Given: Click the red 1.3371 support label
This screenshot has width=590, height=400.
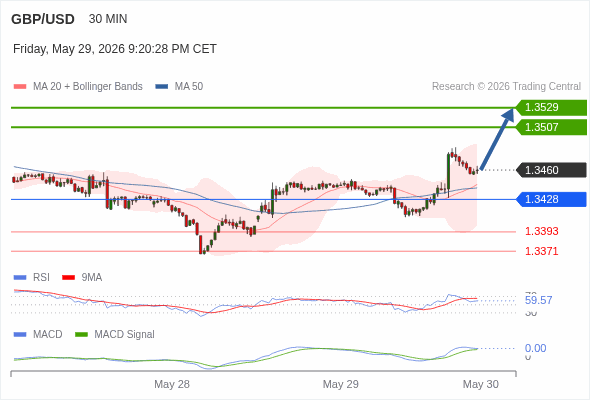Looking at the screenshot, I should click(541, 251).
